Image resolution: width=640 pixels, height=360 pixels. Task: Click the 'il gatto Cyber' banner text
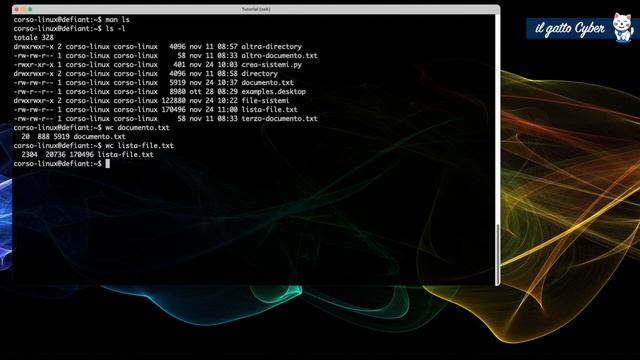[570, 28]
